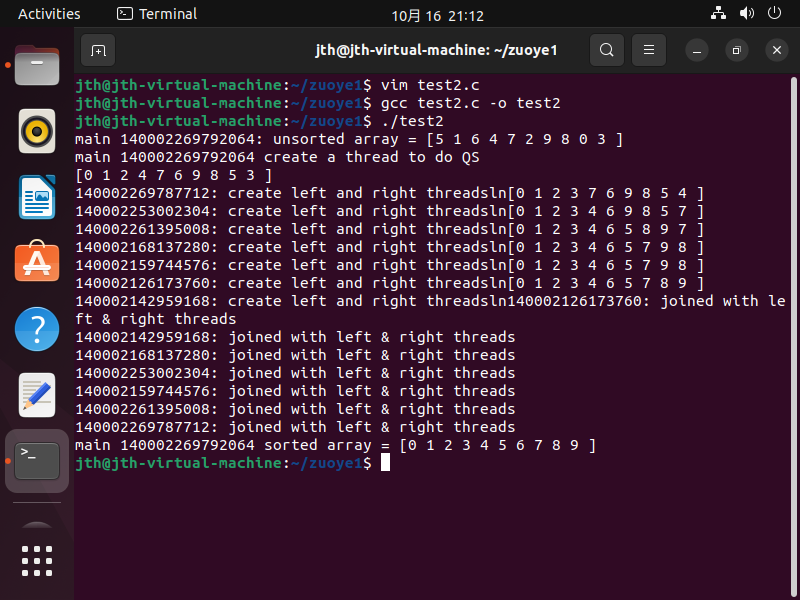800x600 pixels.
Task: Click the 'vim test2.c' command line
Action: coord(278,85)
